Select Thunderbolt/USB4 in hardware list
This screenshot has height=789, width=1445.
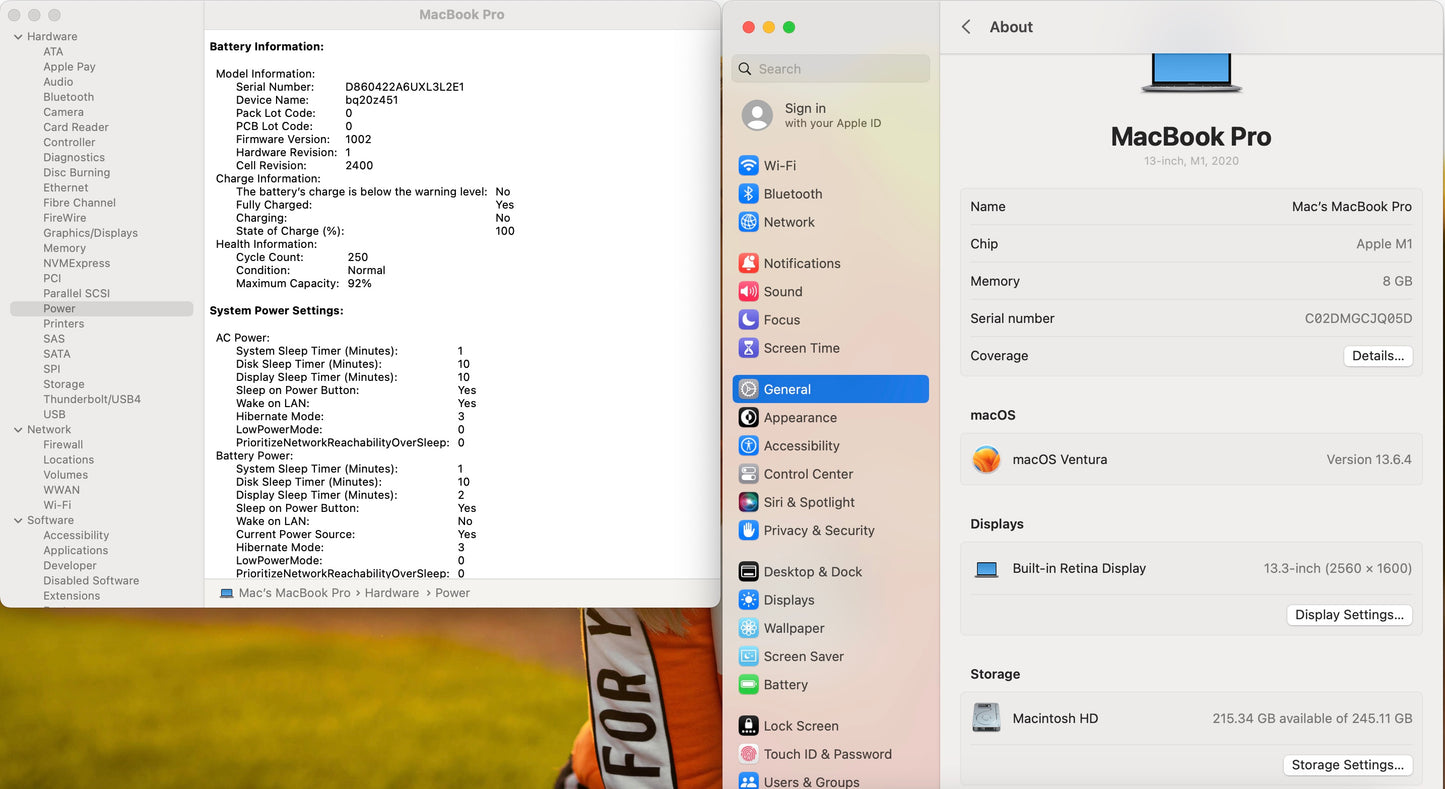point(92,400)
